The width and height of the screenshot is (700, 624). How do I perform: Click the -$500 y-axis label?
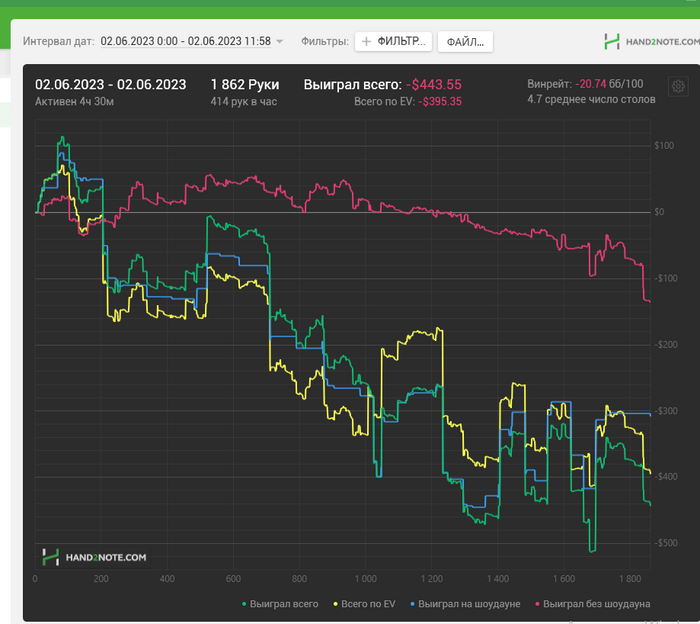666,543
